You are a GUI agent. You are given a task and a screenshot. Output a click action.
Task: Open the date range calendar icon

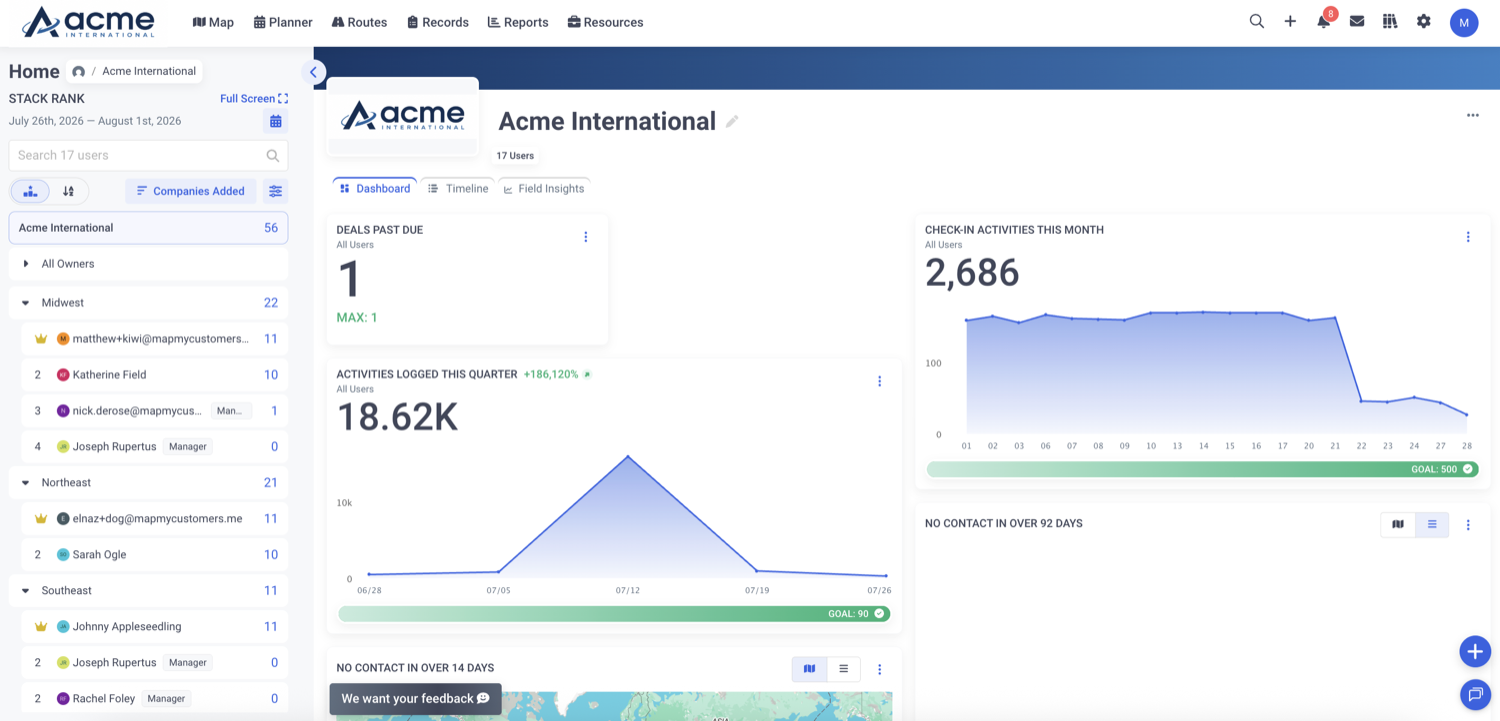(x=276, y=121)
